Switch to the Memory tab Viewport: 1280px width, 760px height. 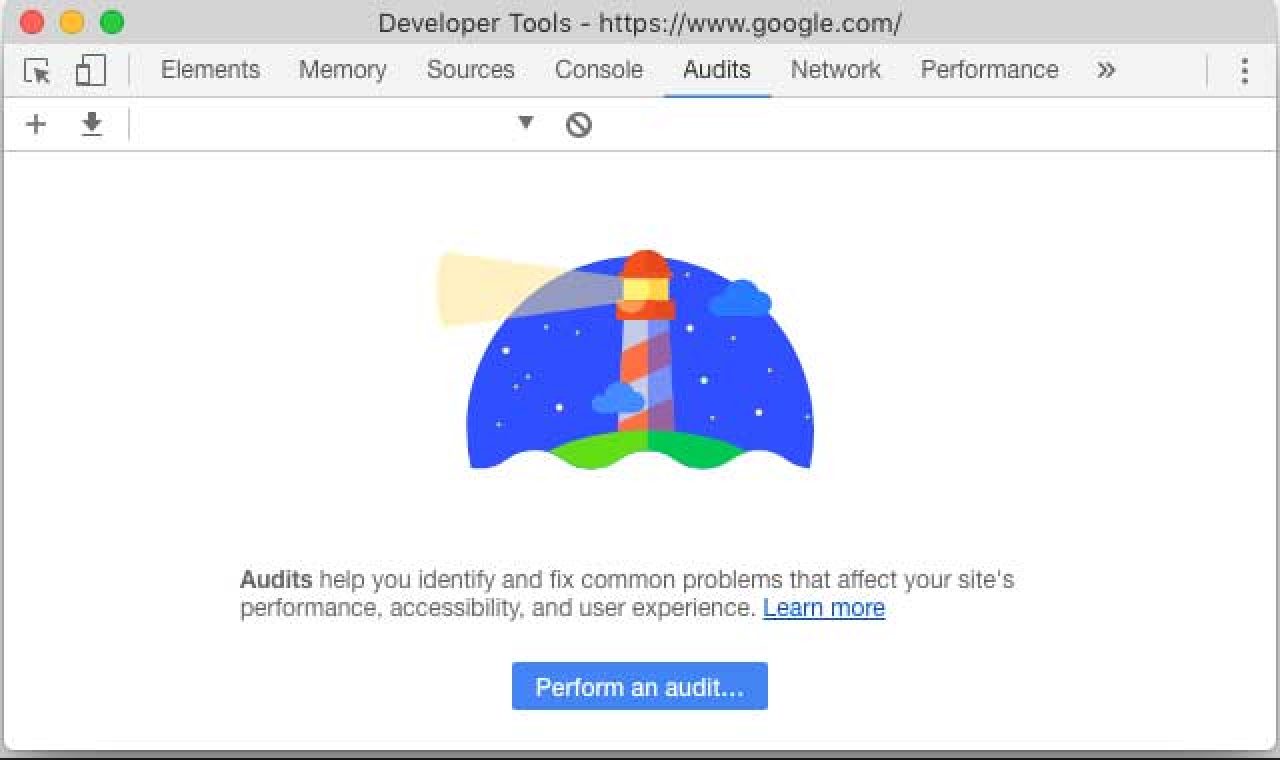coord(342,70)
